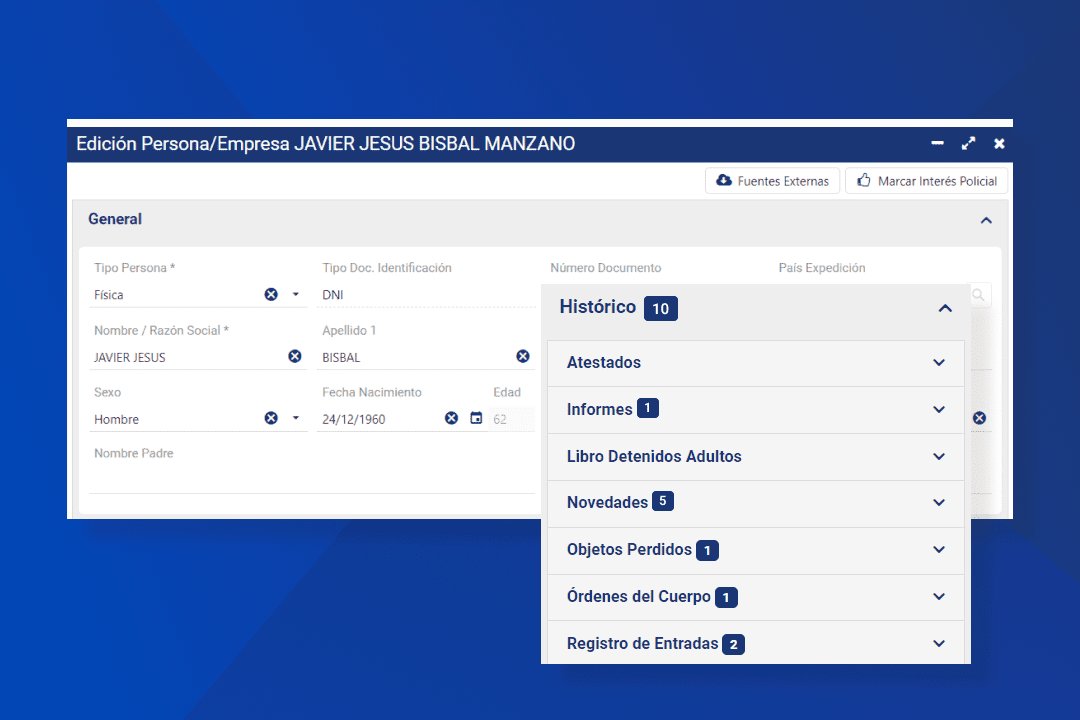Expand Libro Detenidos Adultos section
Viewport: 1080px width, 720px height.
tap(939, 456)
